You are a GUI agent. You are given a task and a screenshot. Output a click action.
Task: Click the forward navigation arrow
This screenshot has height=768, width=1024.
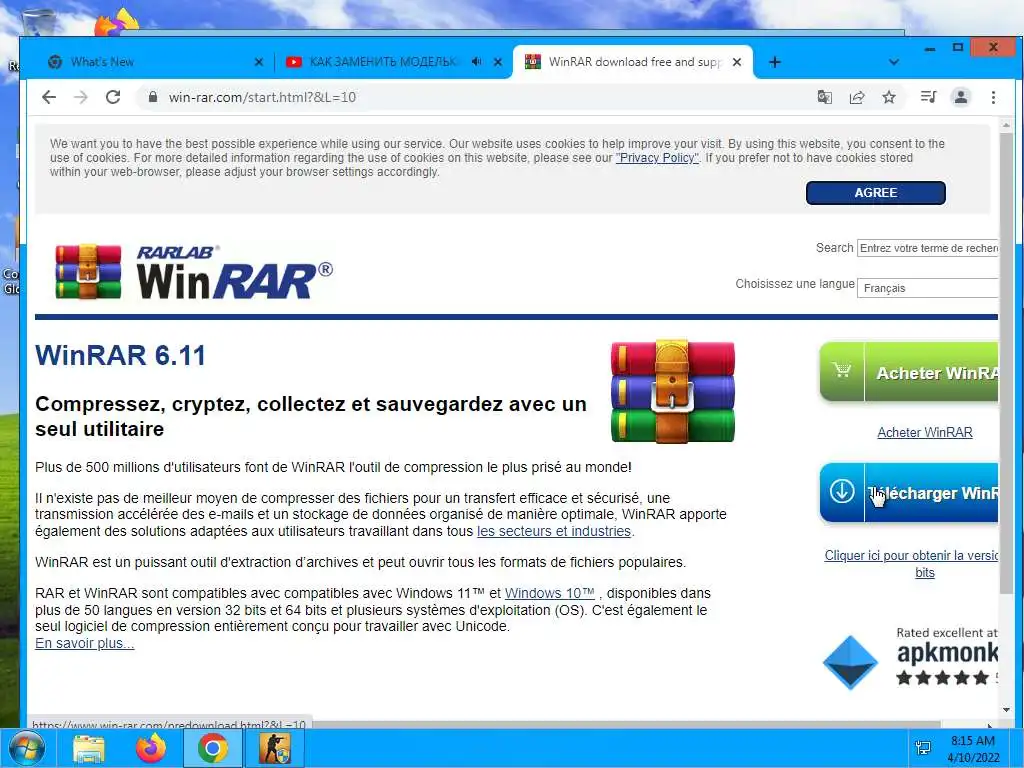[80, 97]
